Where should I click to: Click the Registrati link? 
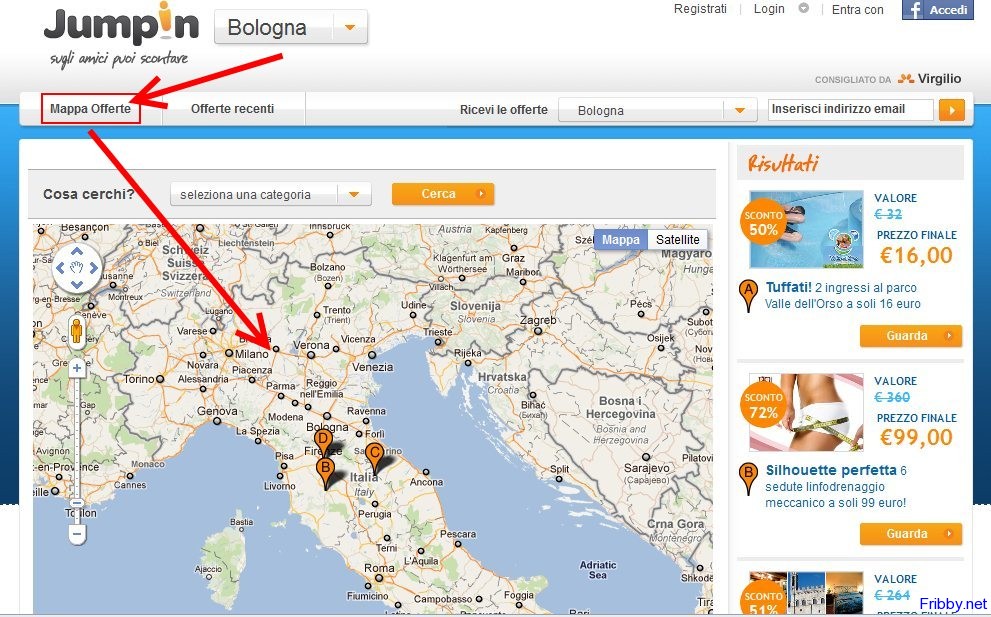pyautogui.click(x=700, y=9)
